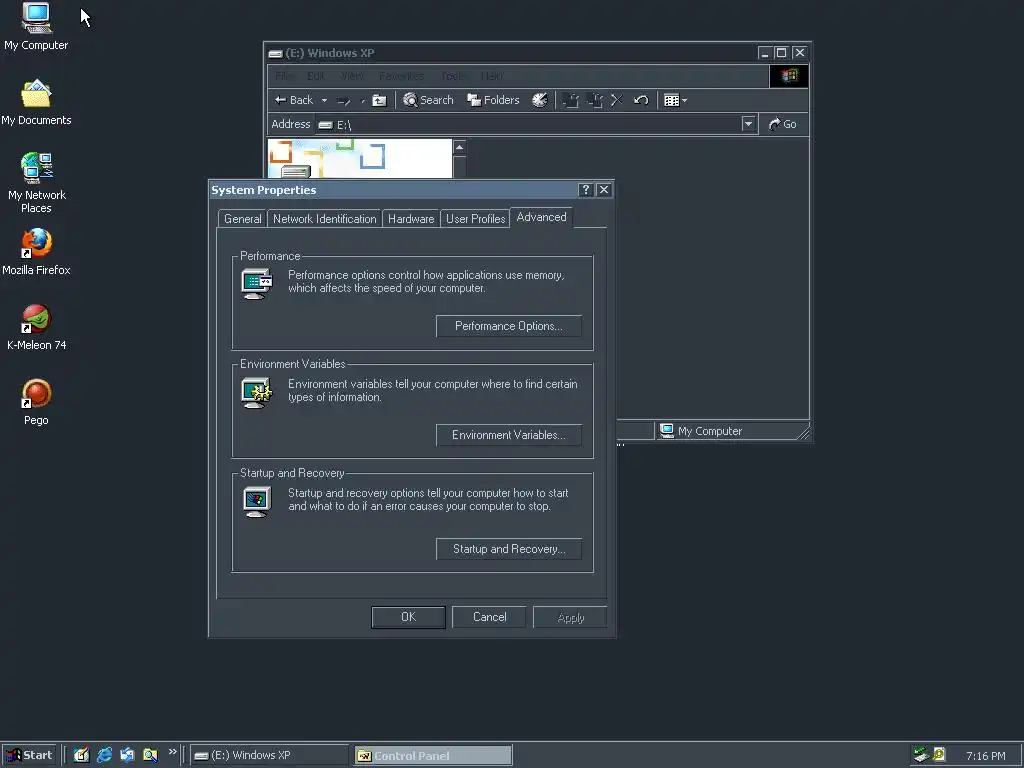Toggle the Folders pane in Explorer
1024x768 pixels.
(494, 100)
